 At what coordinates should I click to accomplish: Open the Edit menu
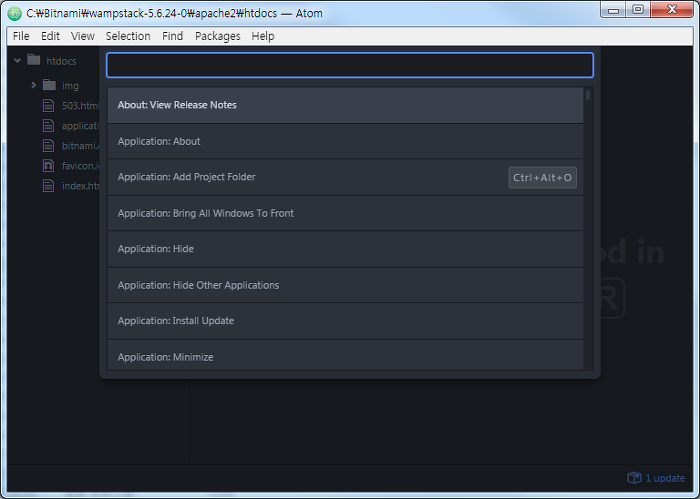tap(50, 36)
